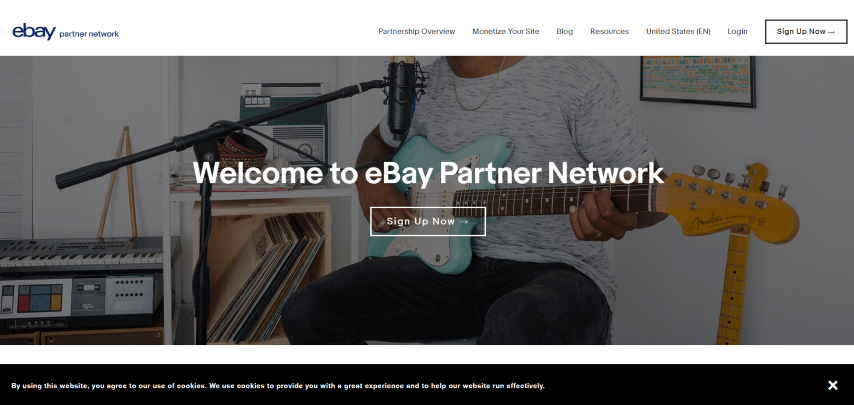Viewport: 854px width, 405px height.
Task: Click the Login link
Action: (x=737, y=32)
